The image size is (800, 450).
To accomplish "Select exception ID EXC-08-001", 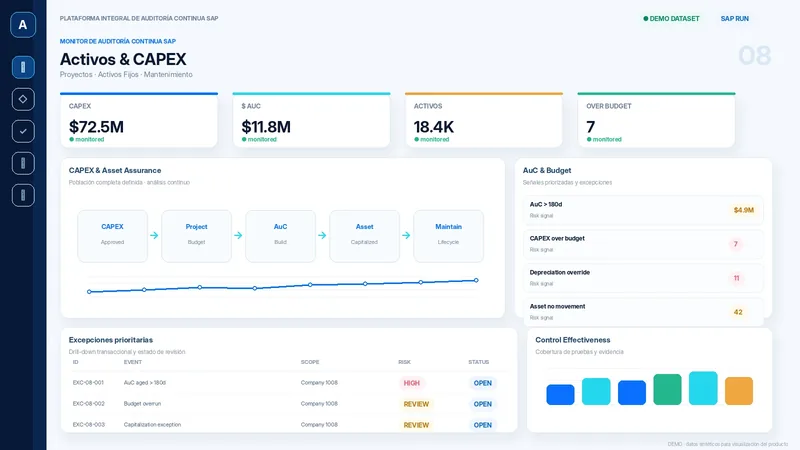I will tap(88, 383).
